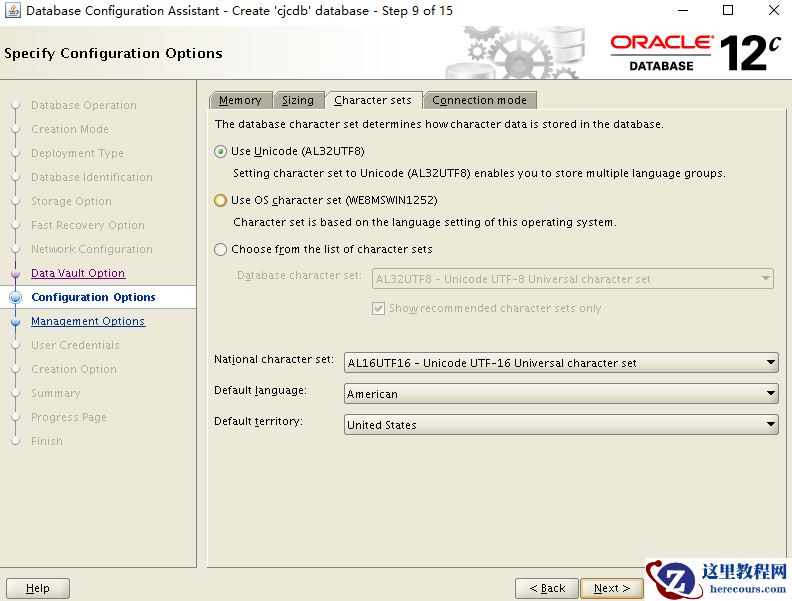This screenshot has width=792, height=601.
Task: Click the Storage Option step label
Action: [x=71, y=201]
